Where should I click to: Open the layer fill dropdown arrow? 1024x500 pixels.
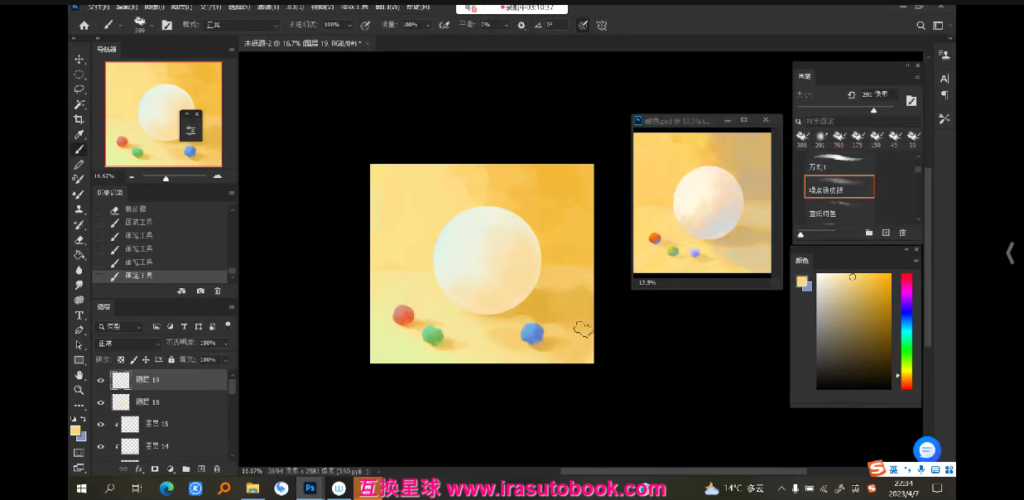(225, 360)
